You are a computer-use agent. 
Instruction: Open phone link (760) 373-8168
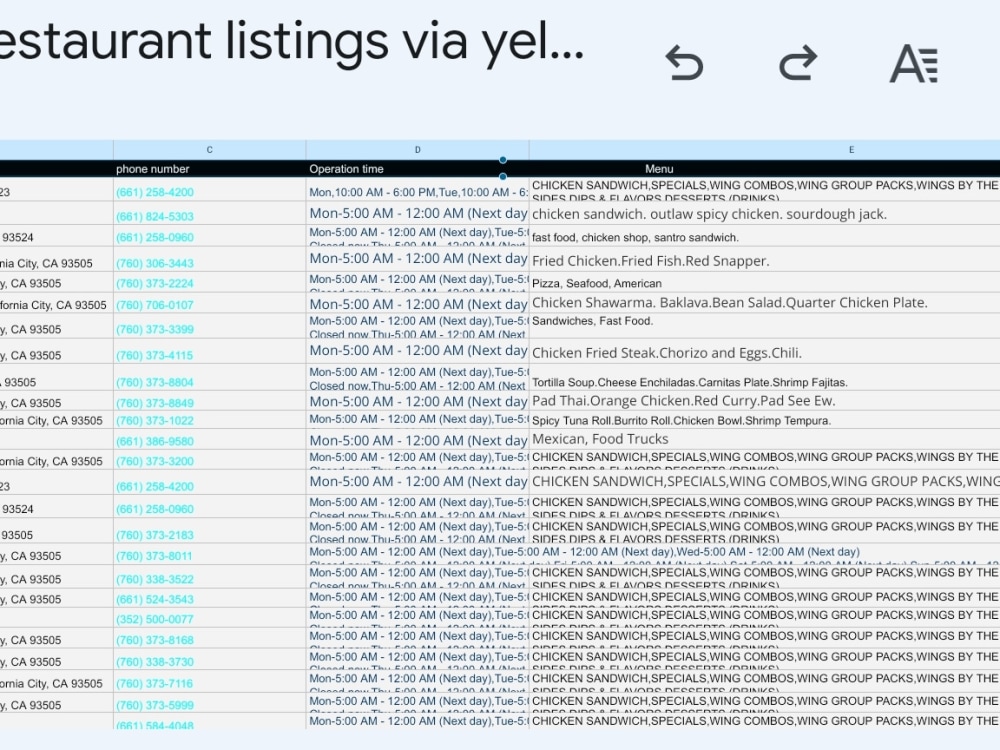[155, 640]
